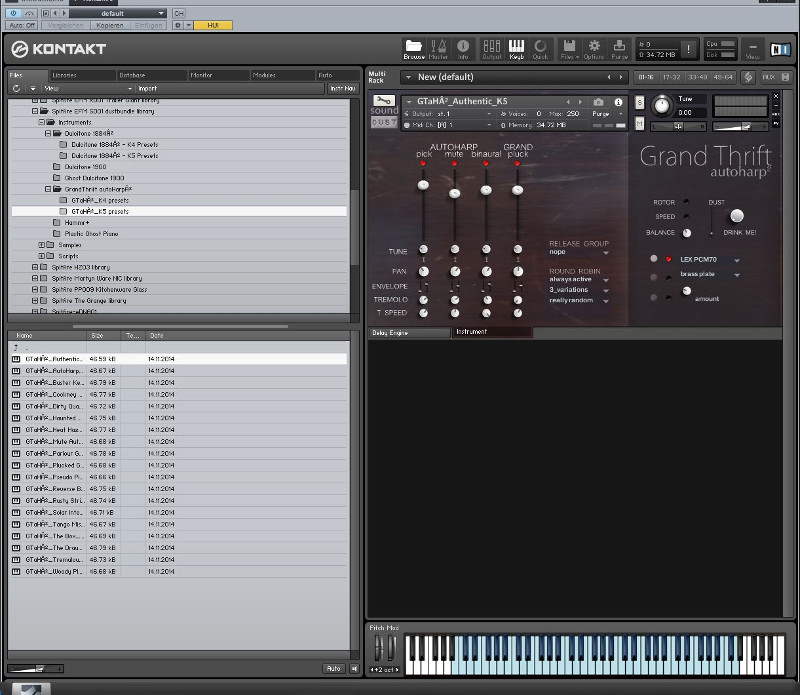
Task: Toggle the Mute M button
Action: pyautogui.click(x=640, y=123)
